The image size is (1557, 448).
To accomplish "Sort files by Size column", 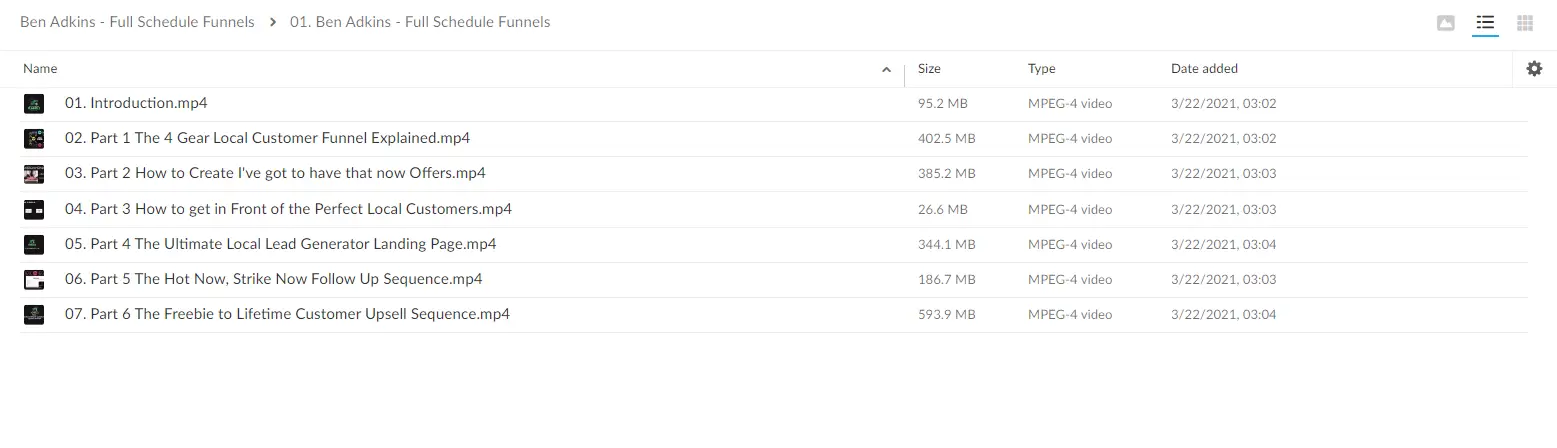I will tap(929, 69).
